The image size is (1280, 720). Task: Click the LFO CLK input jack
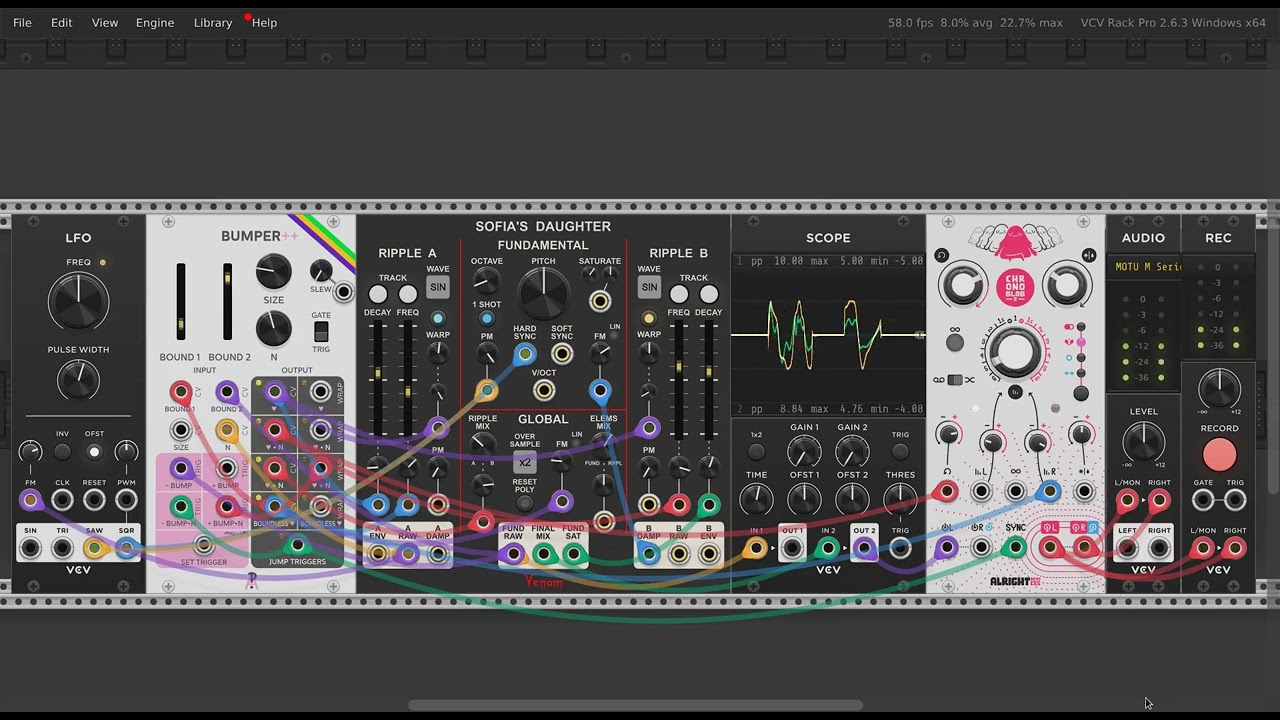(62, 500)
